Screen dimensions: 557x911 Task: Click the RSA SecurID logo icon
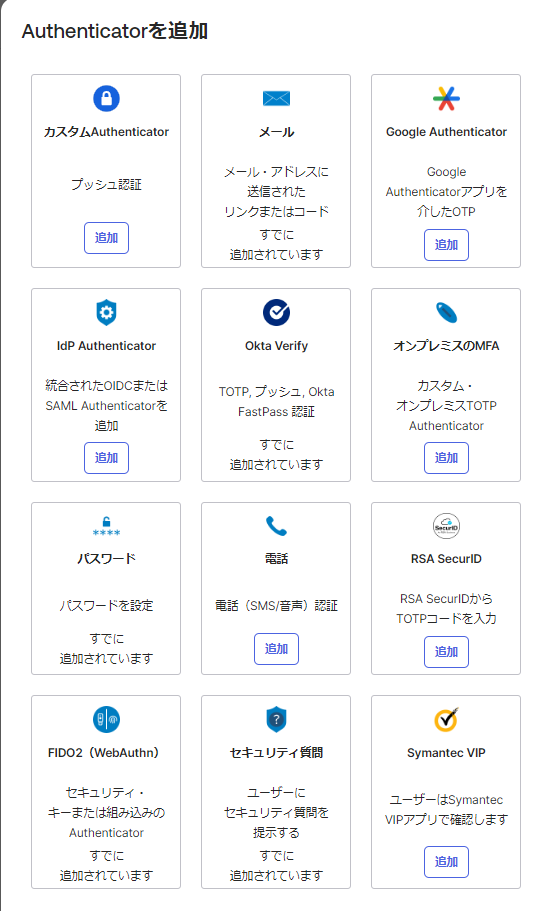coord(446,526)
